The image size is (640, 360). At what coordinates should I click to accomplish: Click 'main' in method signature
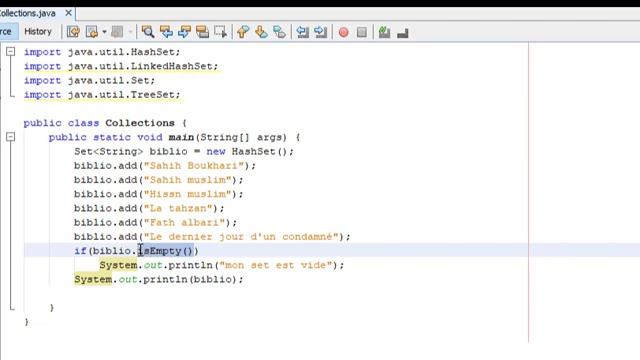click(x=181, y=137)
